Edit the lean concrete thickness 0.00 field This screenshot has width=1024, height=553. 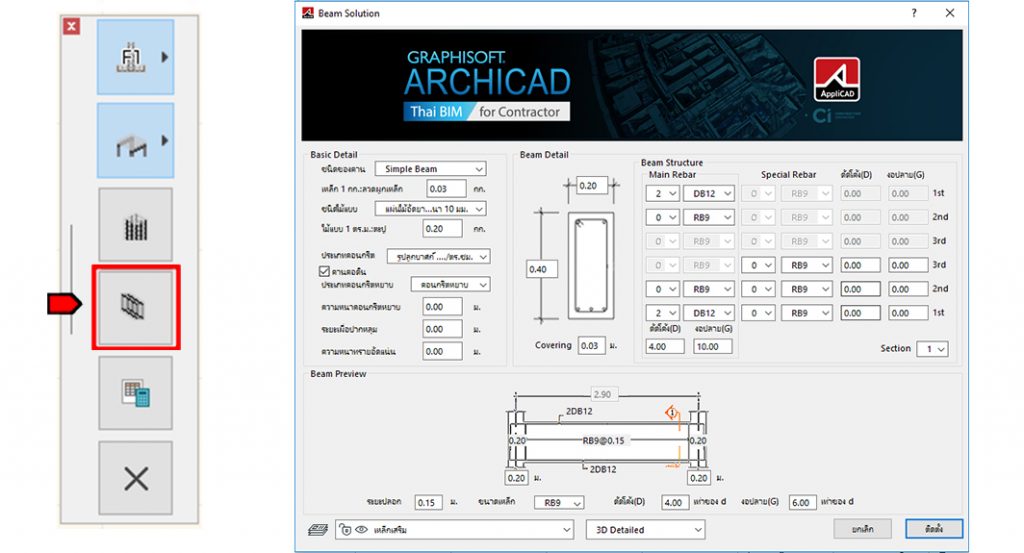443,307
